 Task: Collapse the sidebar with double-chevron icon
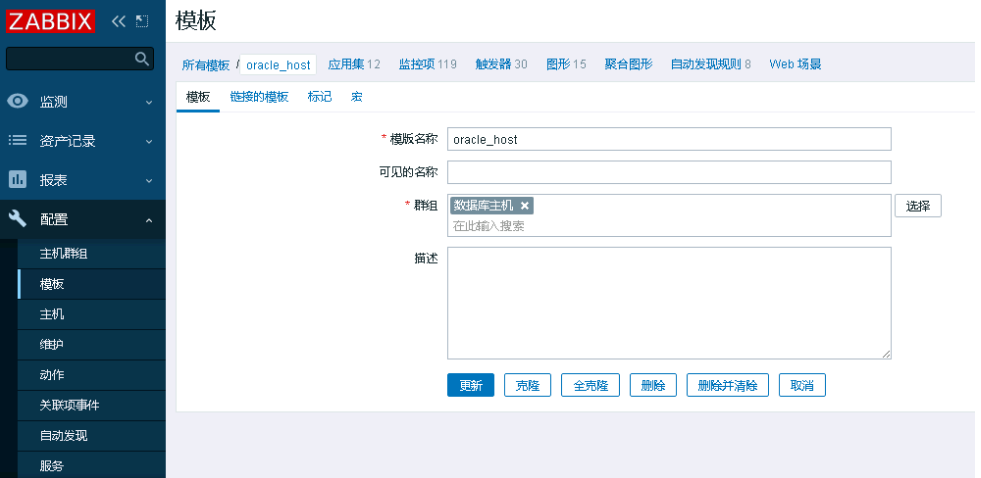[118, 21]
